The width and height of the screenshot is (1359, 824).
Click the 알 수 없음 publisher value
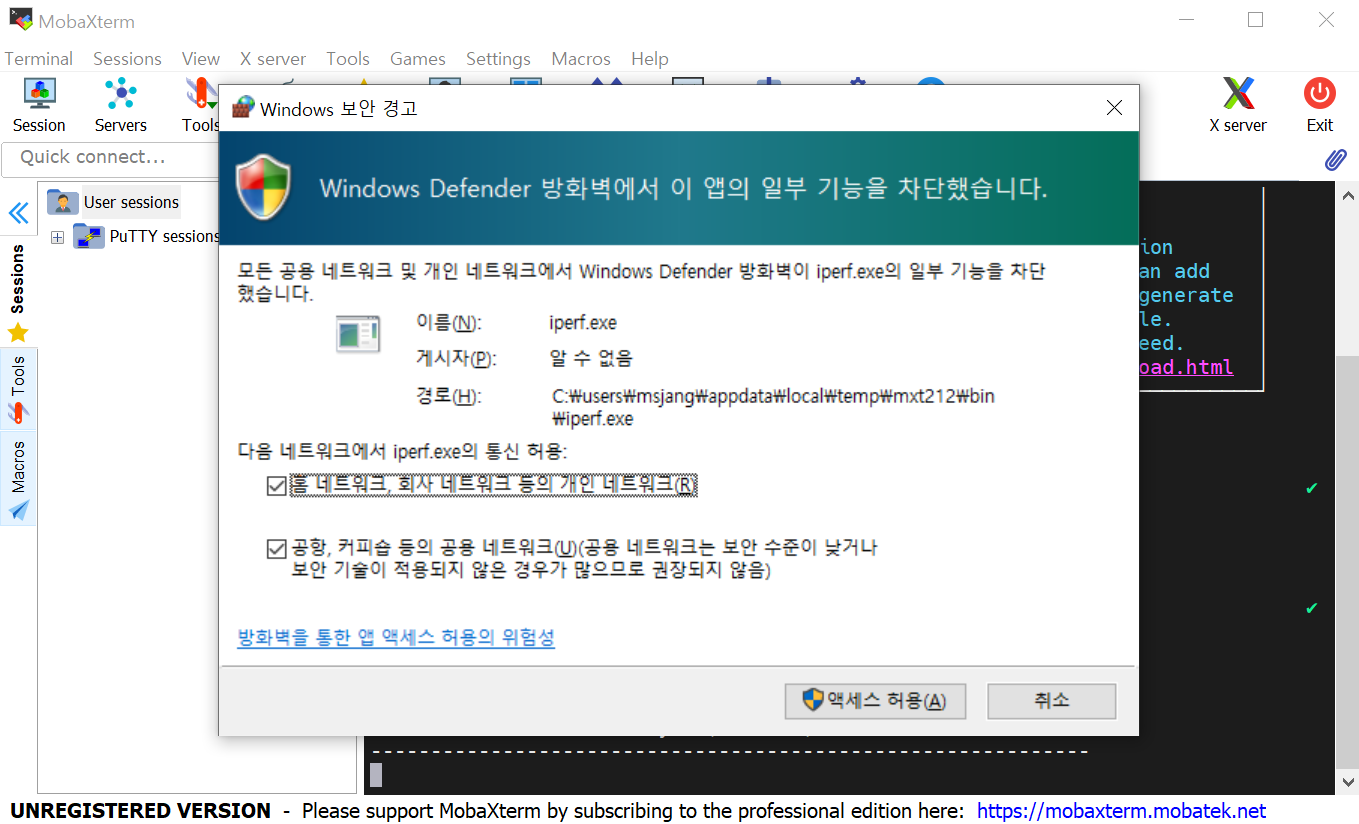[591, 358]
